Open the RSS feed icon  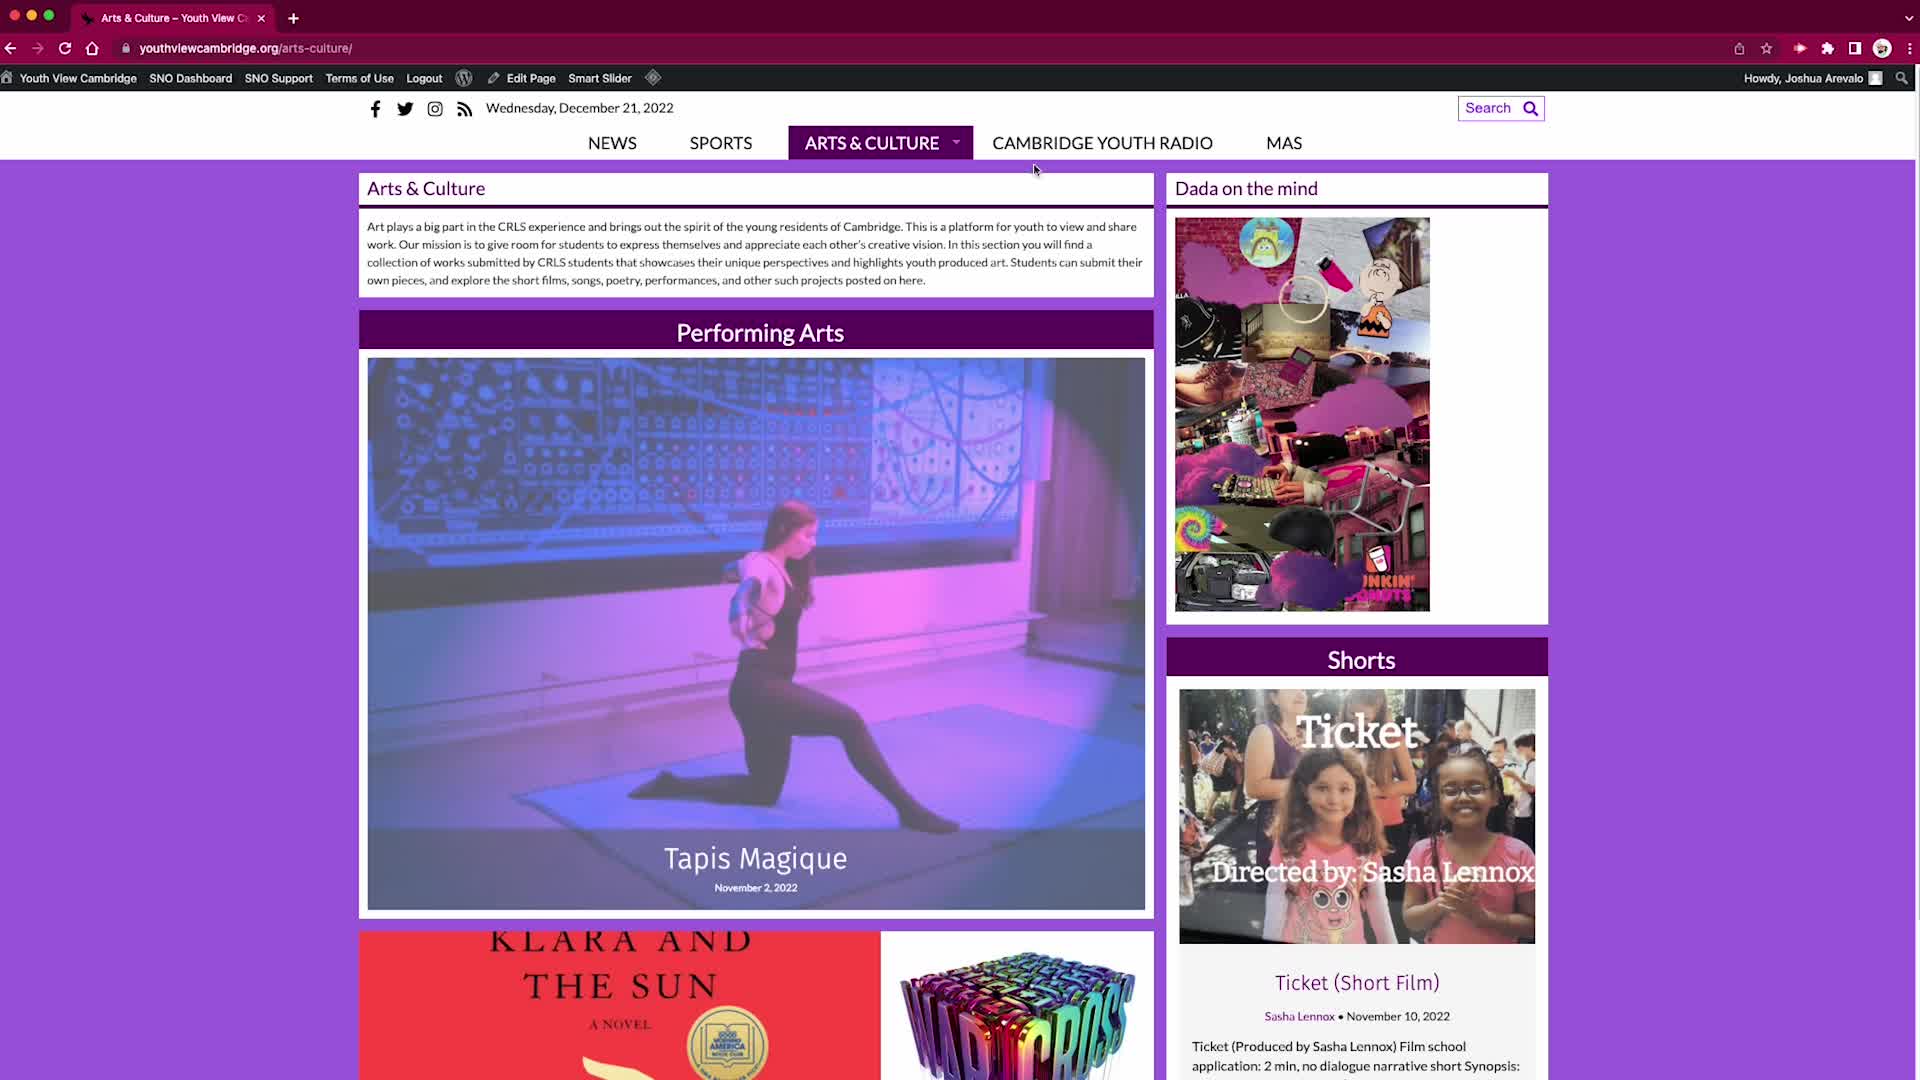coord(464,109)
